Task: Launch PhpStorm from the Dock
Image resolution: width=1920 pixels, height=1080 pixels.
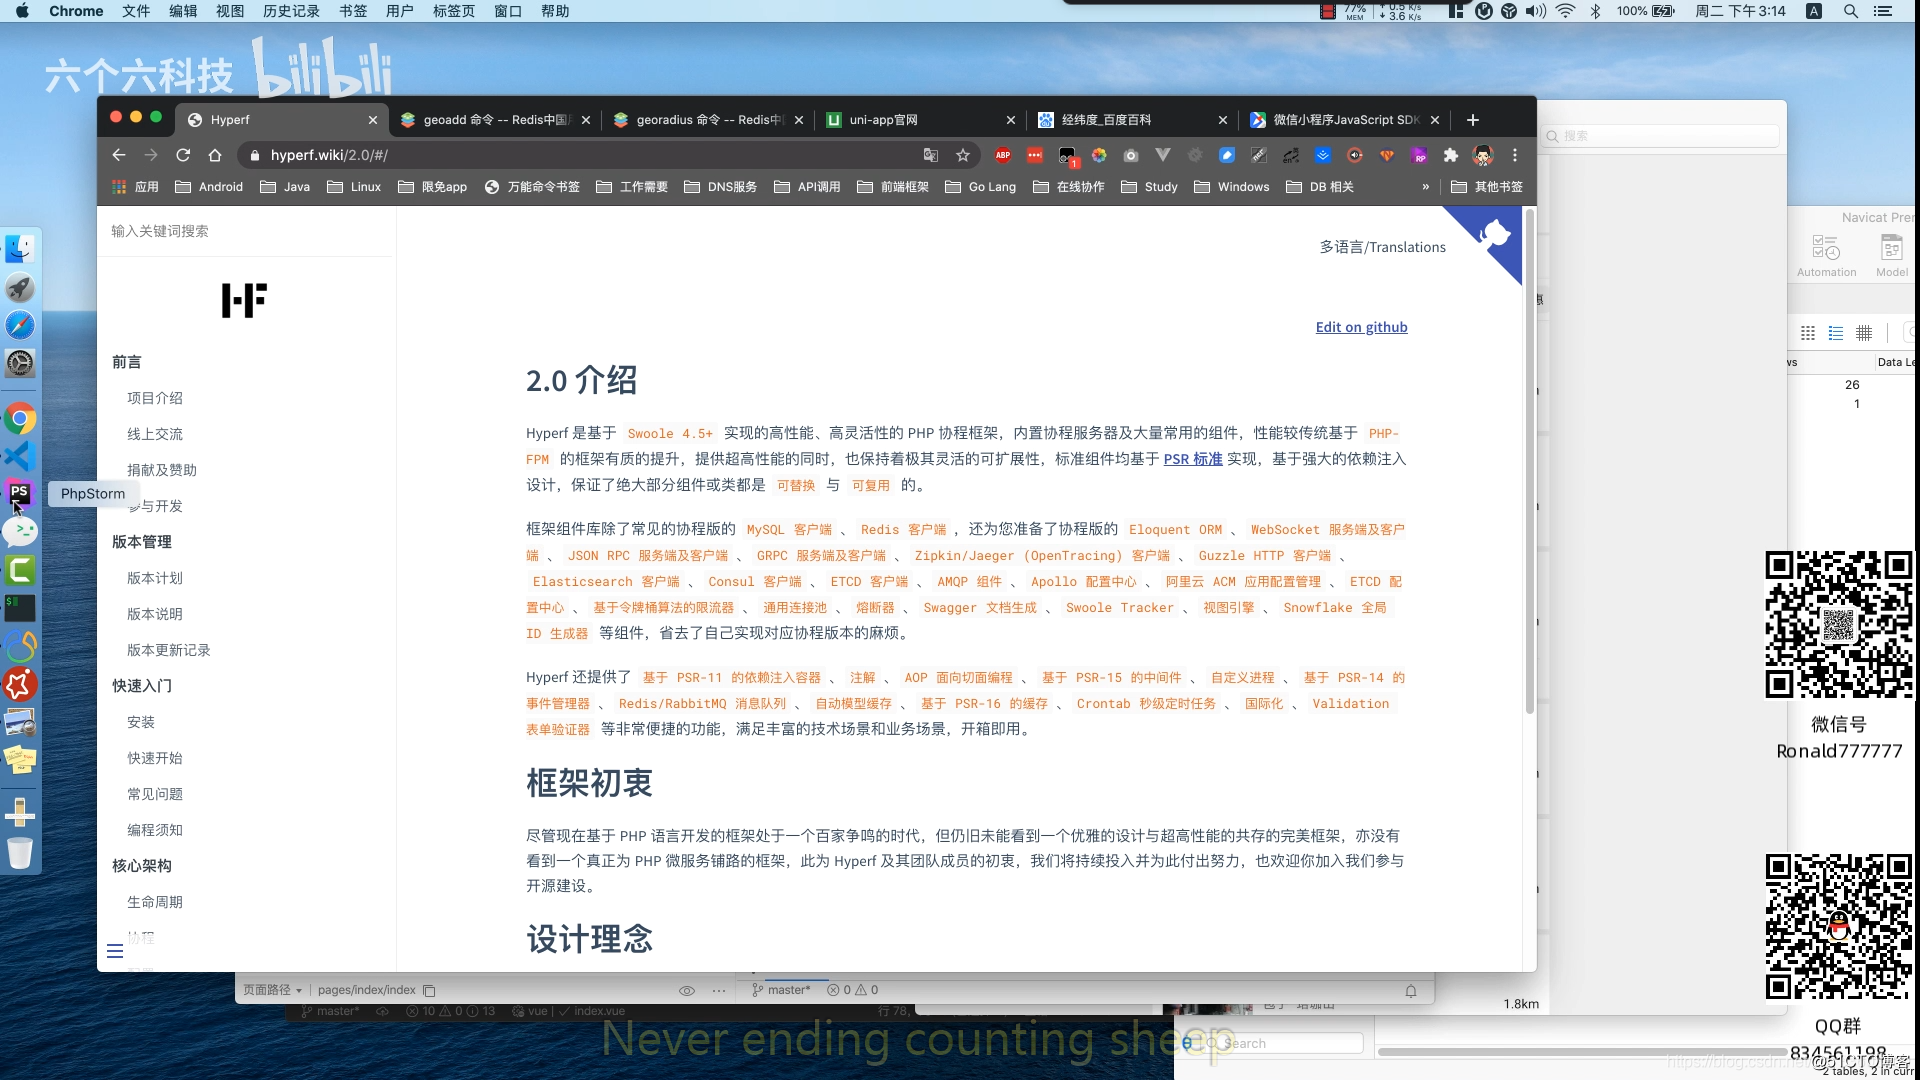Action: tap(20, 493)
